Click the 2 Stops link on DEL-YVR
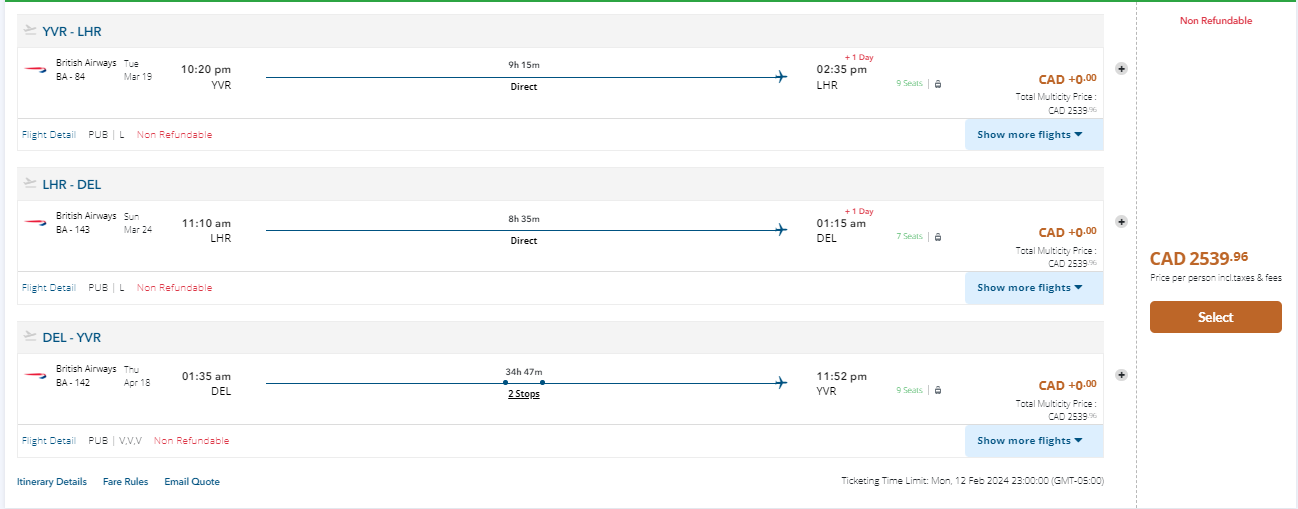1298x509 pixels. (x=523, y=394)
